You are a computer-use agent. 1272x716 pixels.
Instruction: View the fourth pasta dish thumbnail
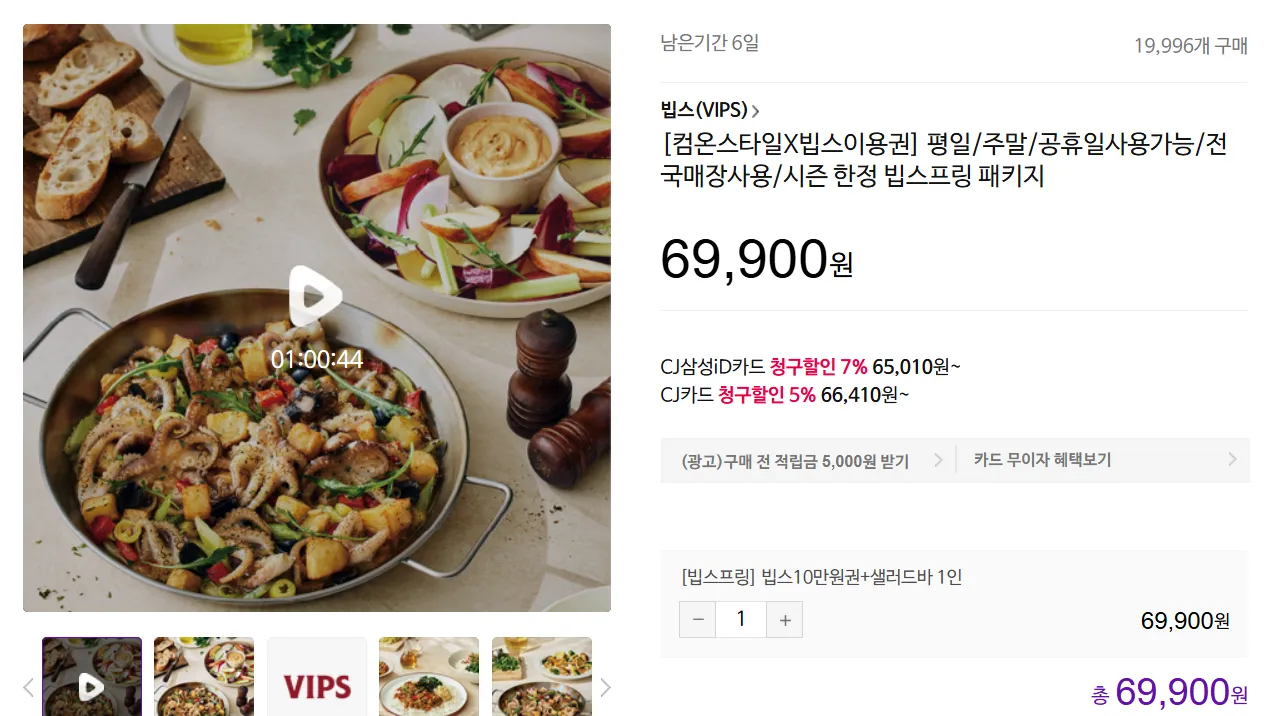[429, 677]
